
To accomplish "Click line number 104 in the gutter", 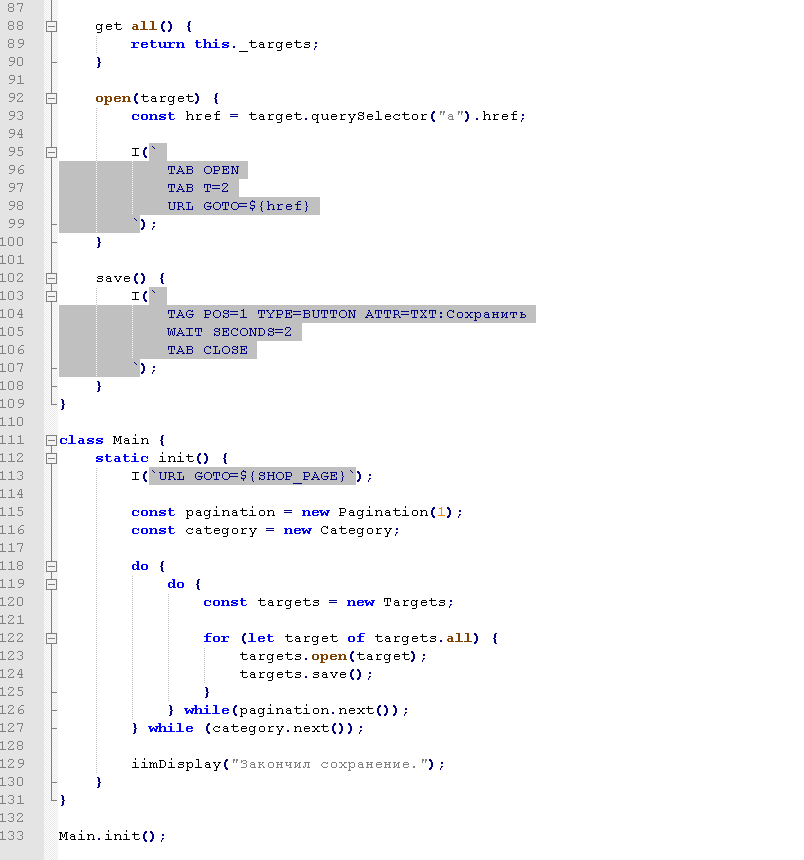I will (12, 314).
